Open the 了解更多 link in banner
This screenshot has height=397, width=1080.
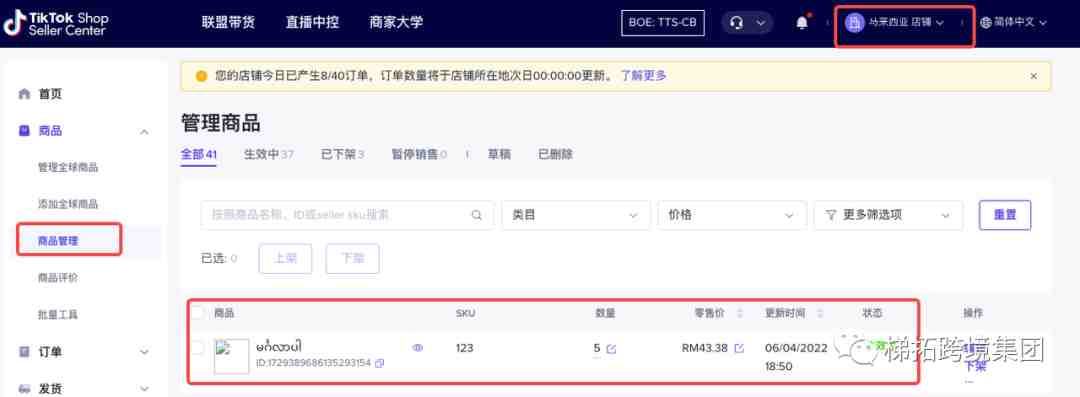coord(643,76)
